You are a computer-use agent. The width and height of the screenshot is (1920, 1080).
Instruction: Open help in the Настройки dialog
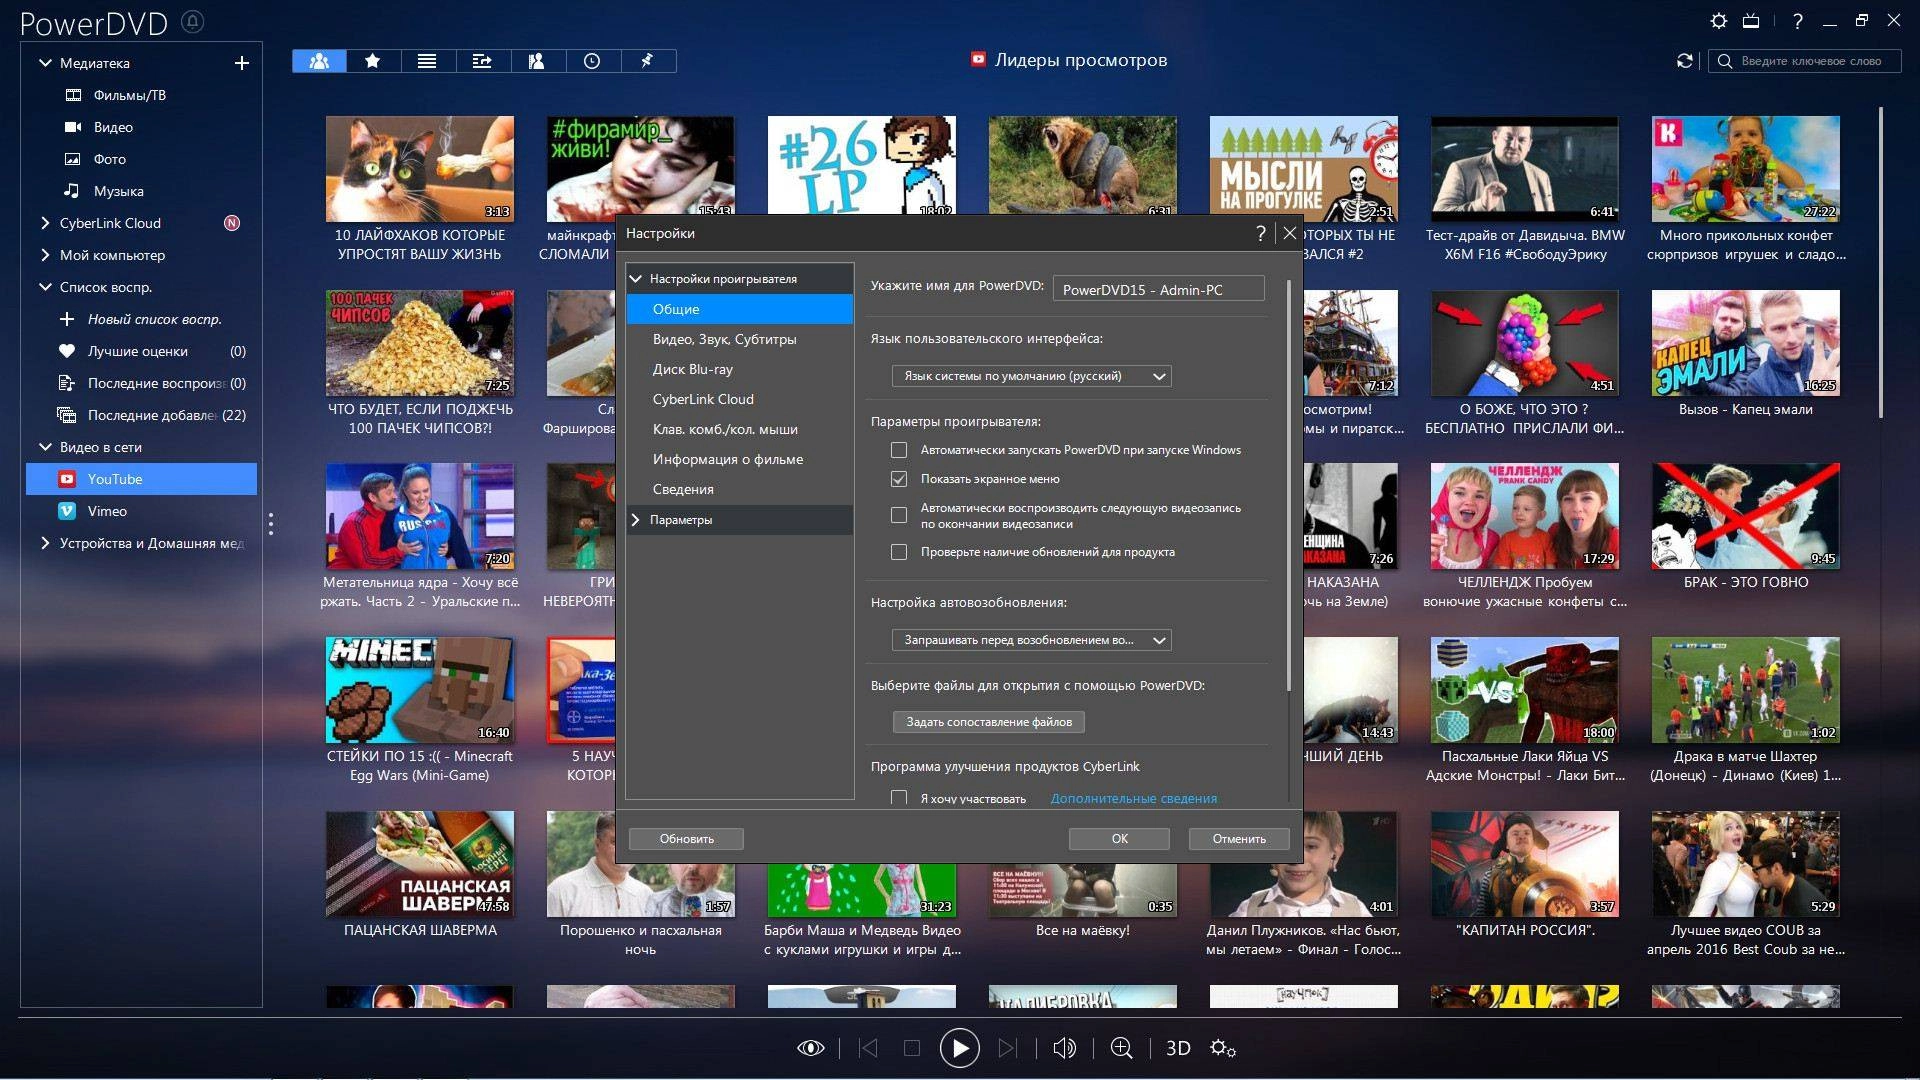[x=1260, y=233]
